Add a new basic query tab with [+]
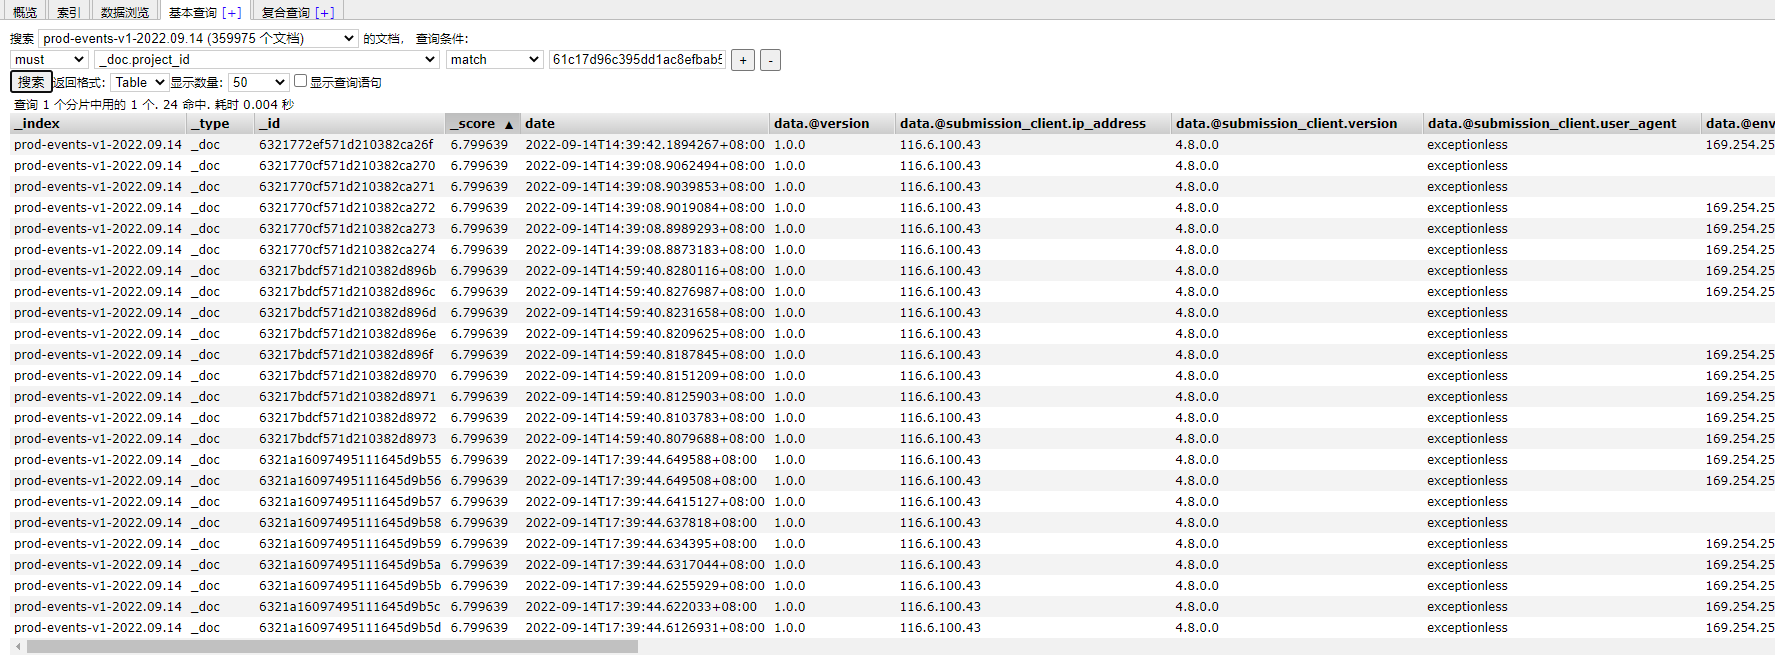 232,12
